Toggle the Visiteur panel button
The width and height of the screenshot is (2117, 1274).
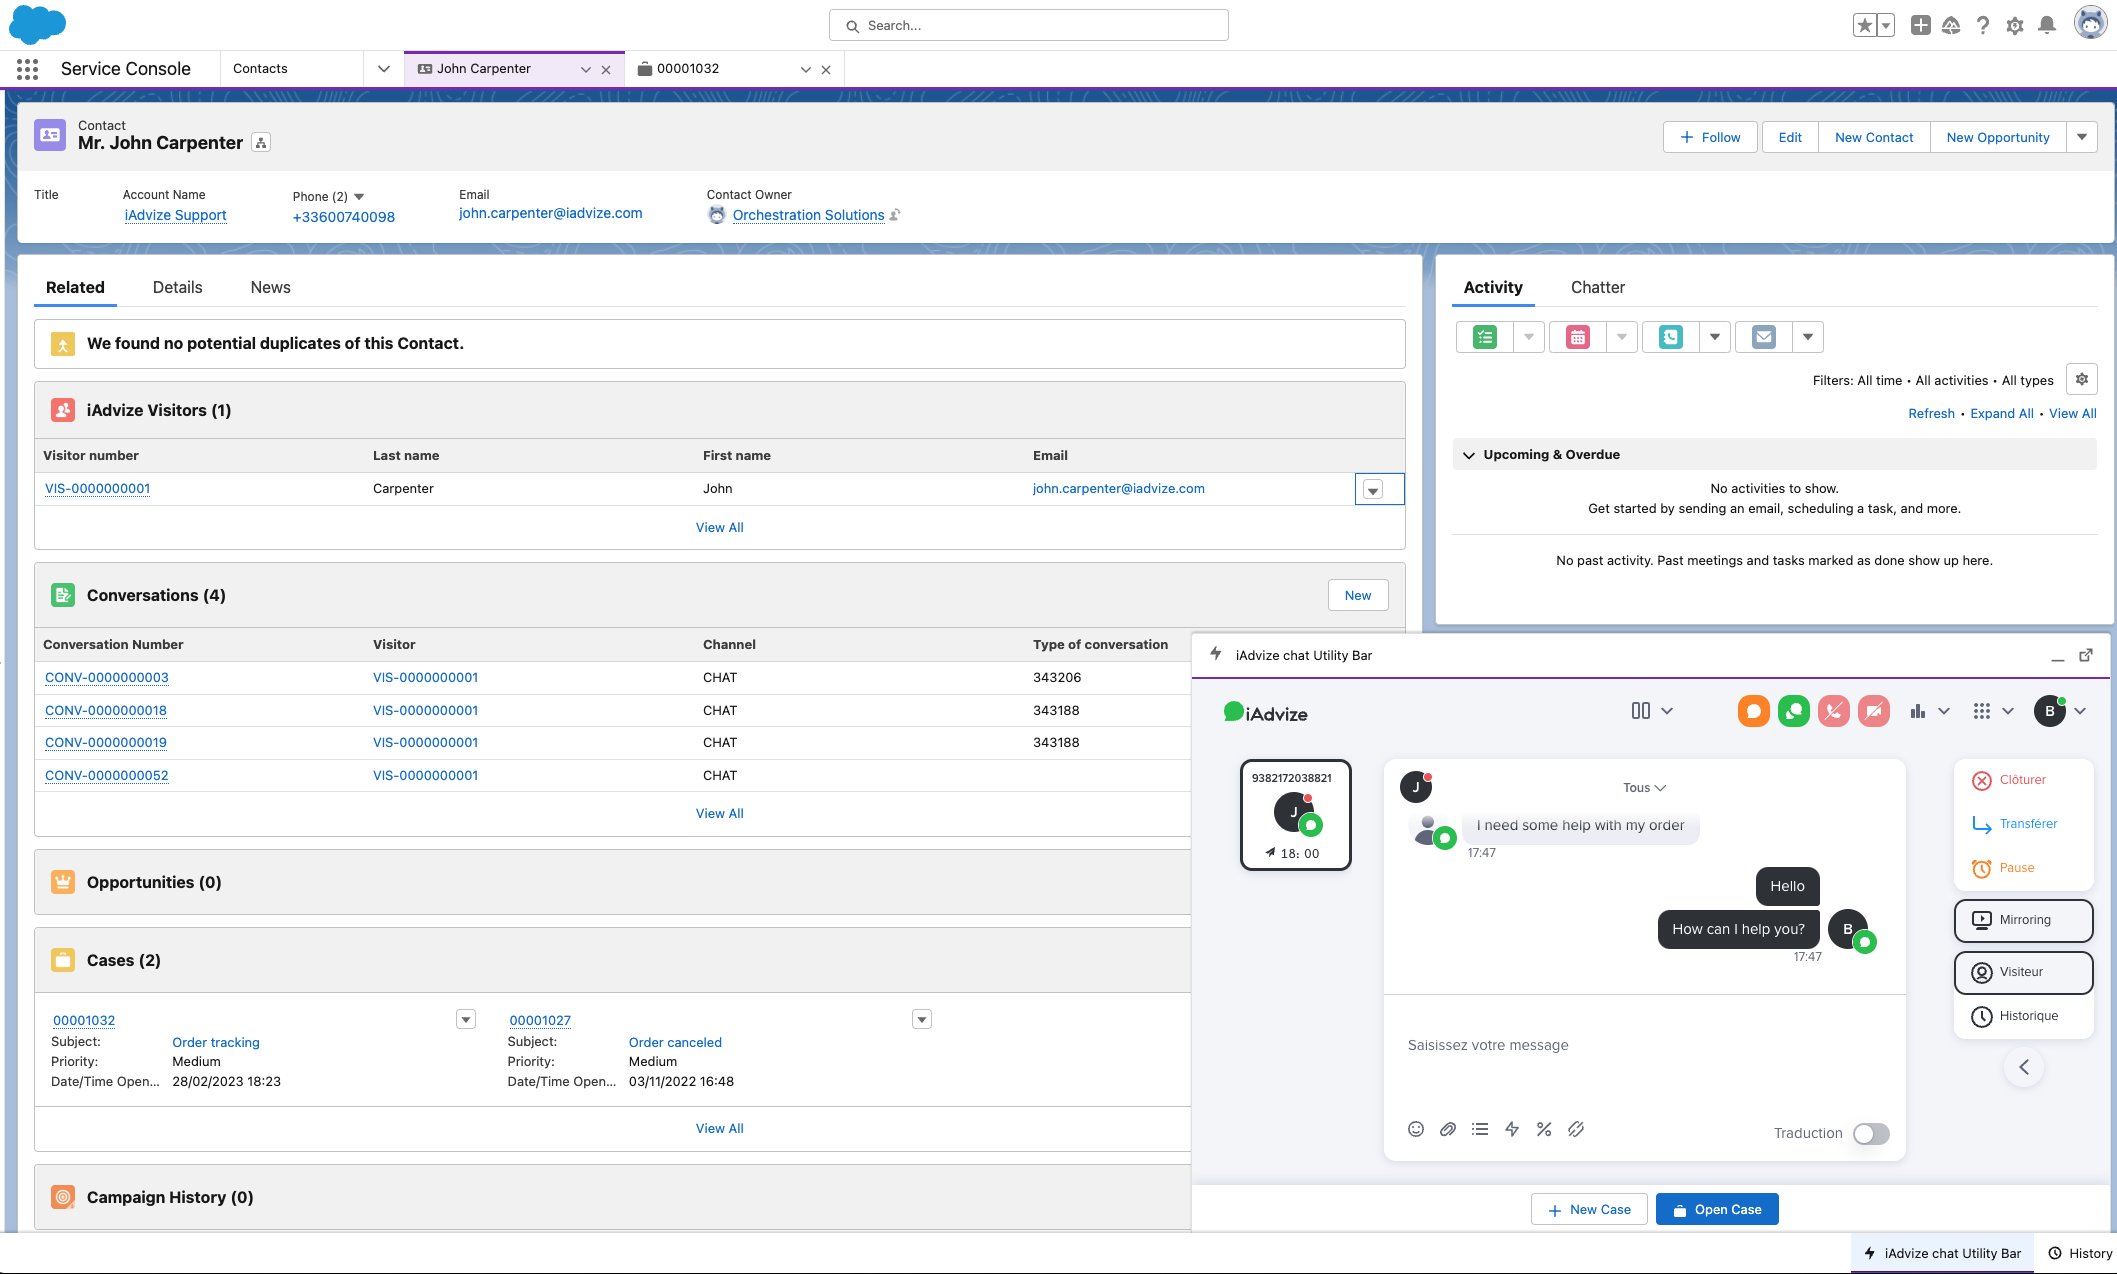pos(2023,972)
